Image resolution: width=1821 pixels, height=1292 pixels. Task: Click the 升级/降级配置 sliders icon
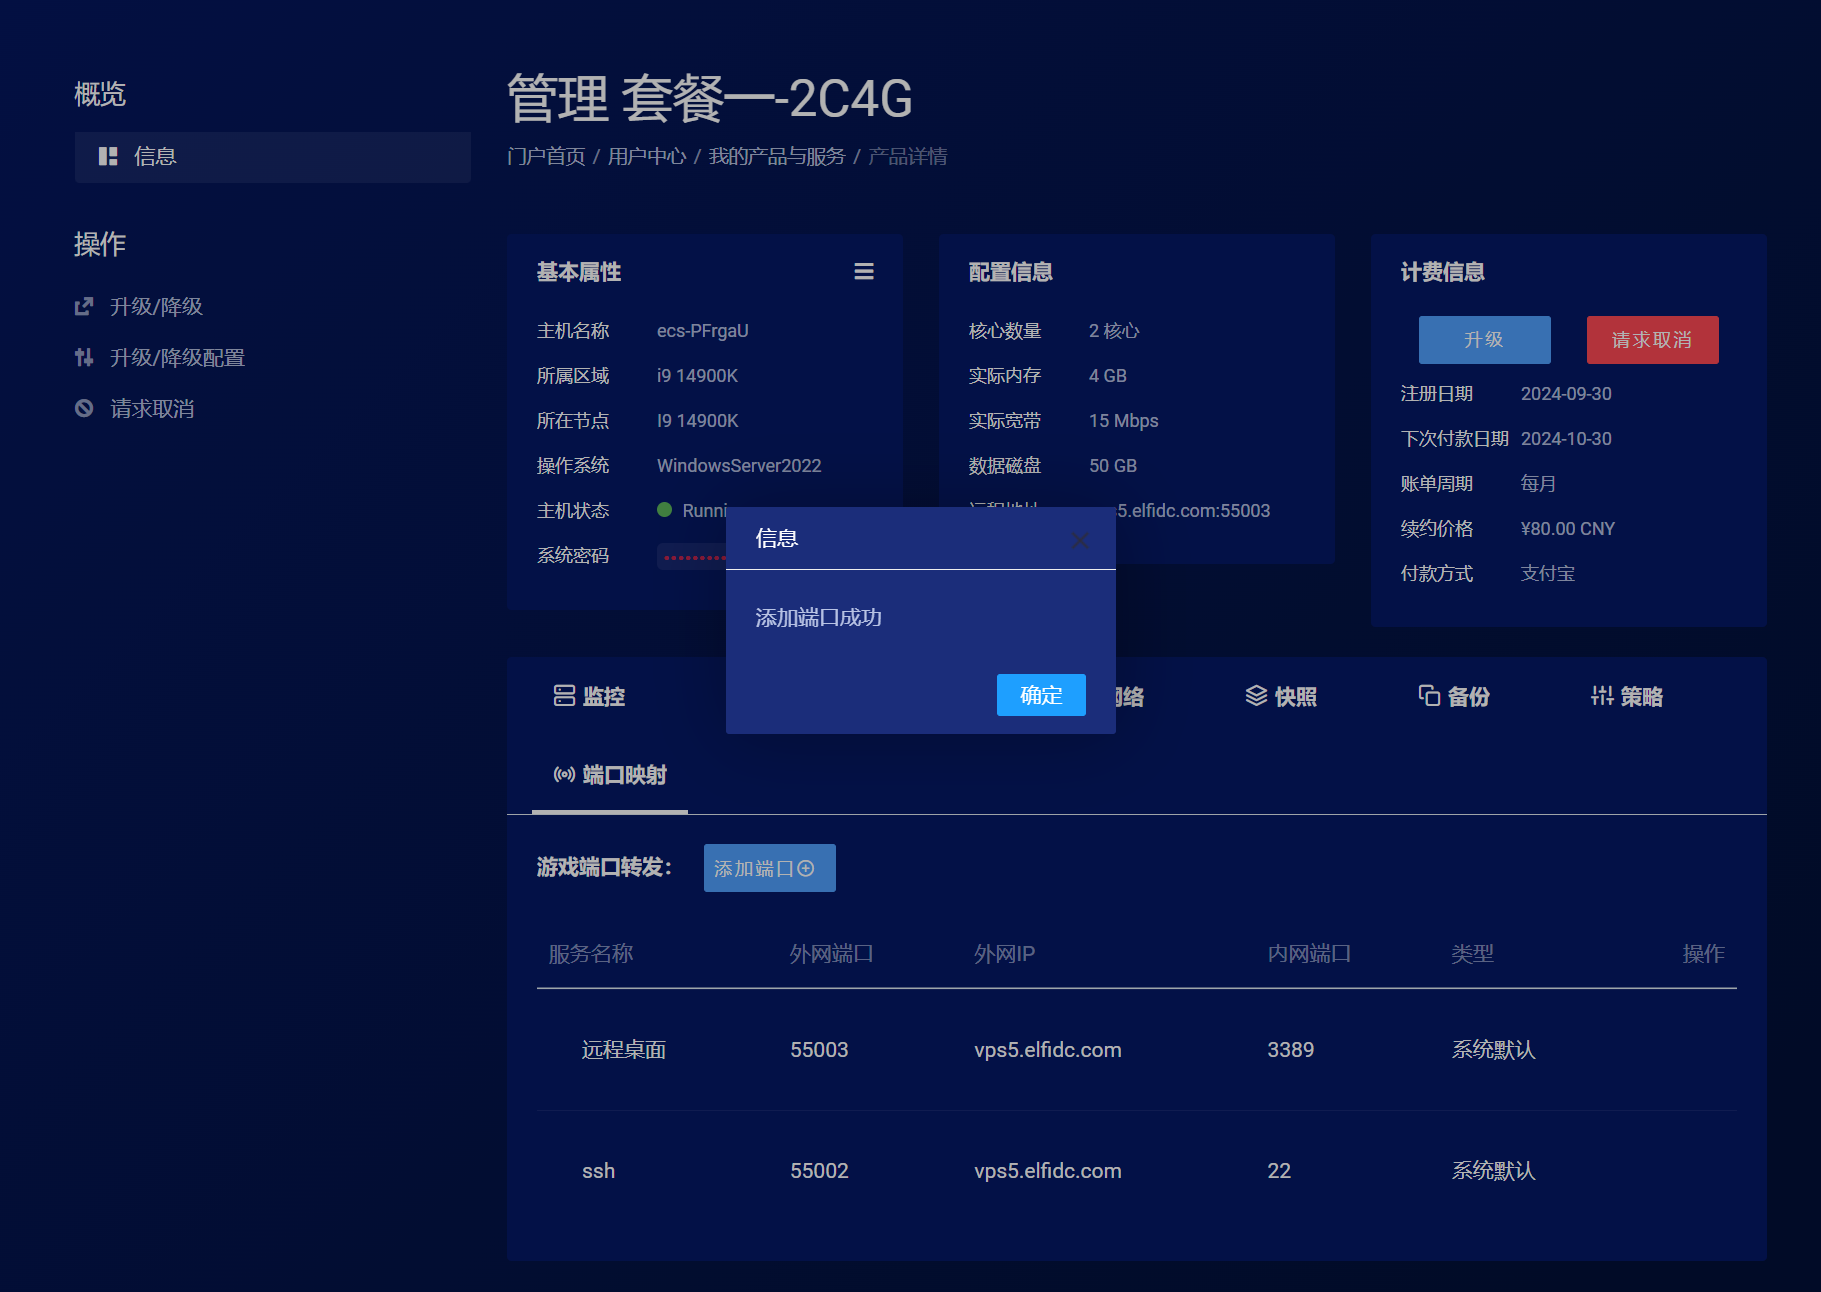84,358
